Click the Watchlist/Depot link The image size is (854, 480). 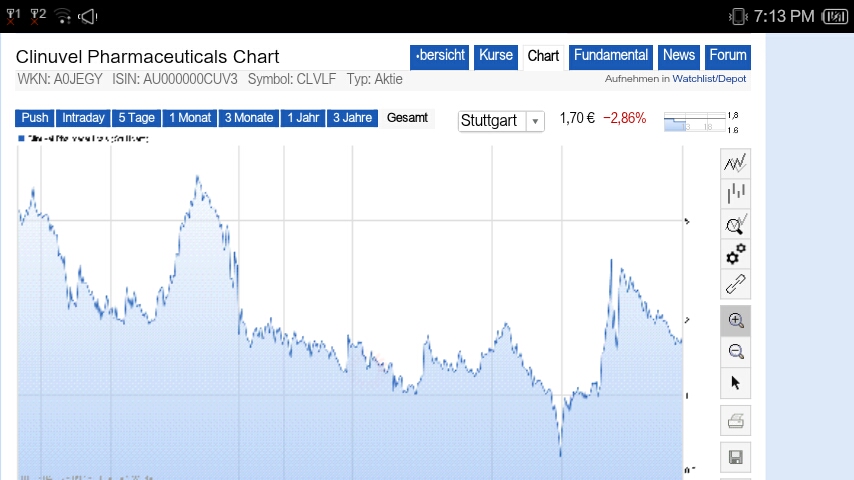coord(709,79)
